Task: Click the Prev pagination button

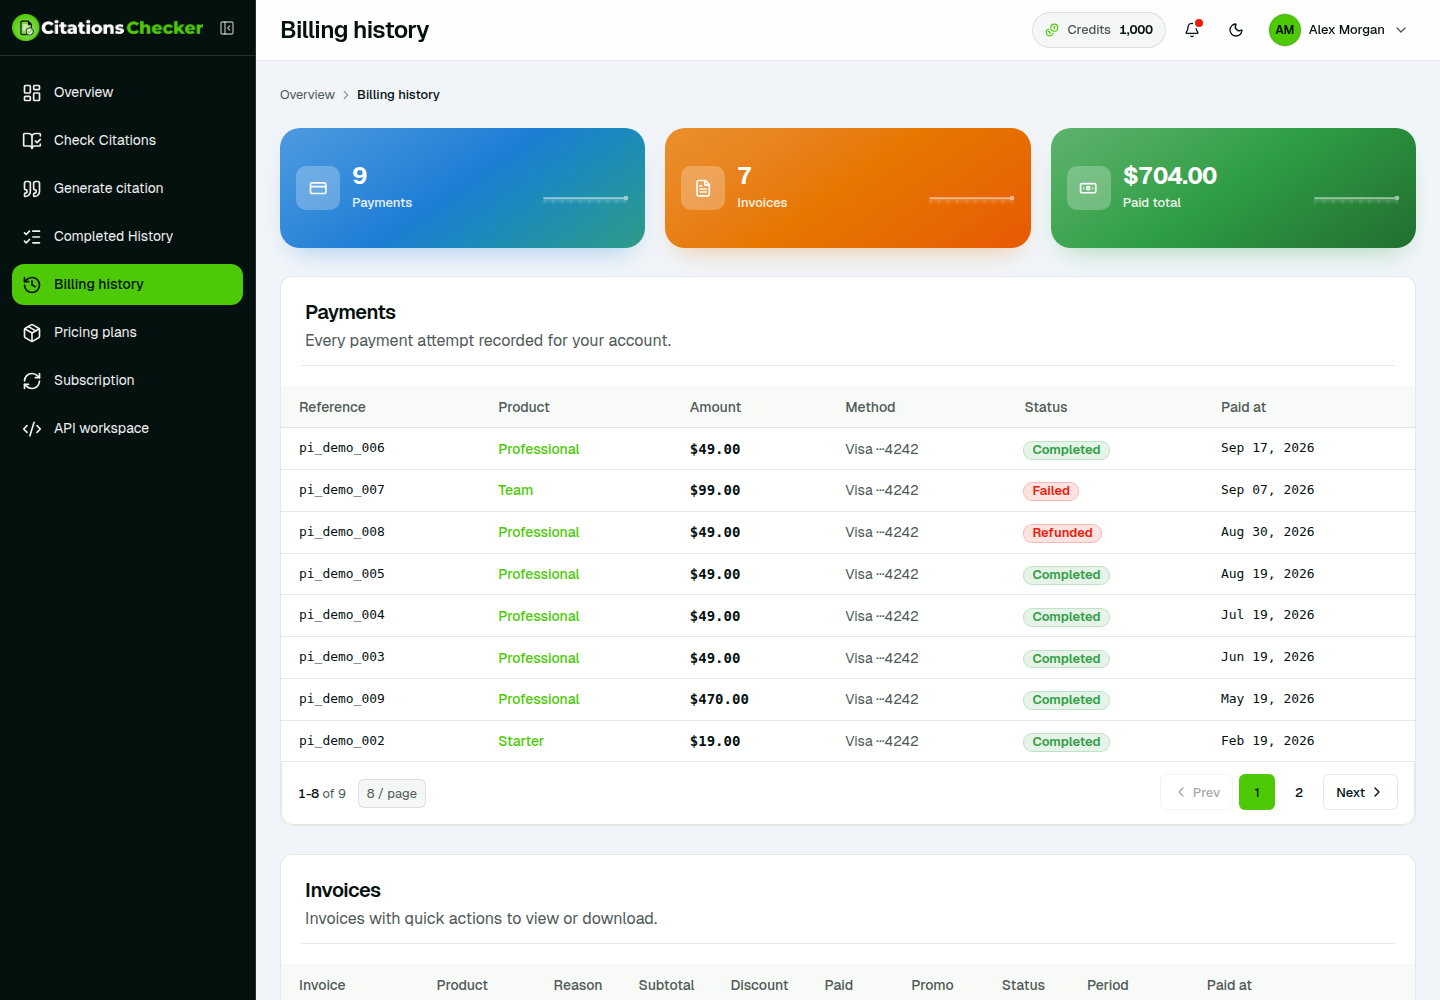Action: point(1197,792)
